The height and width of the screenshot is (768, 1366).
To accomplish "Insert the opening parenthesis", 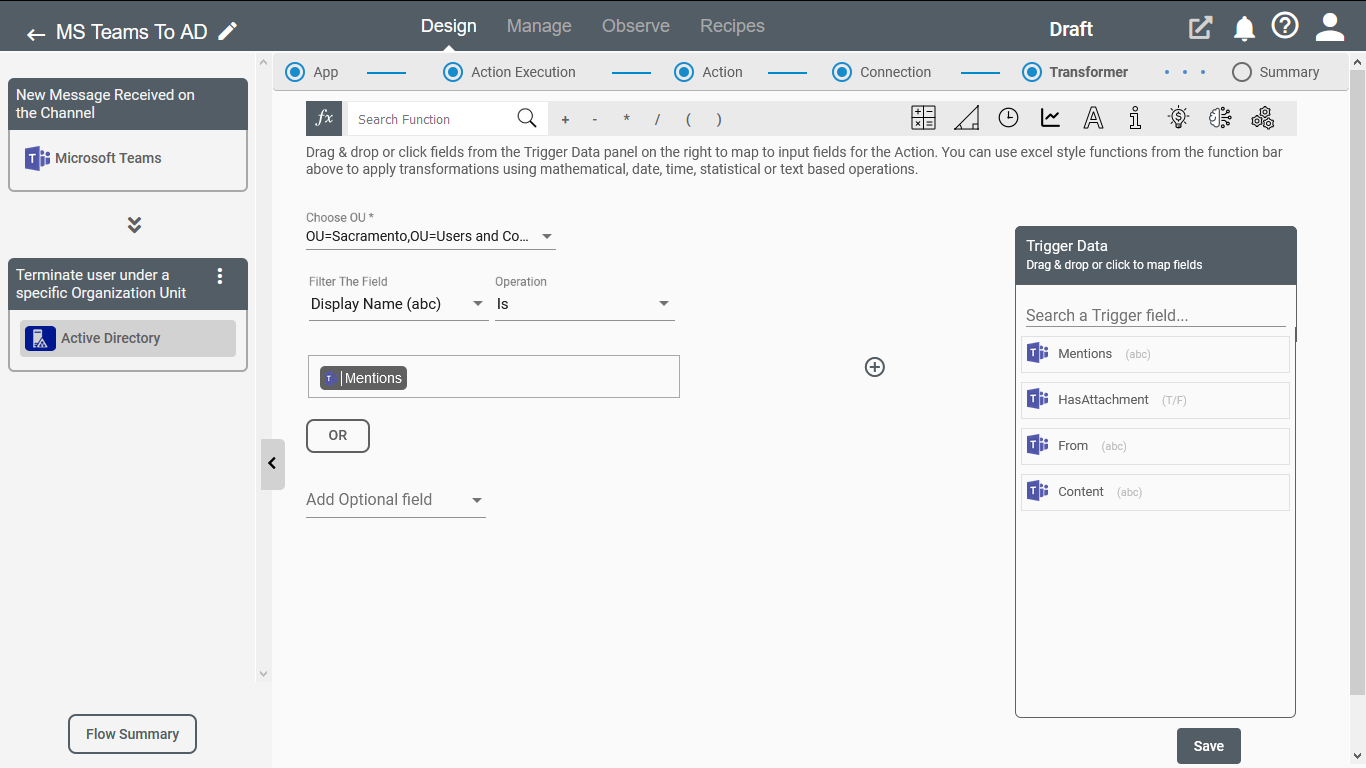I will [688, 119].
